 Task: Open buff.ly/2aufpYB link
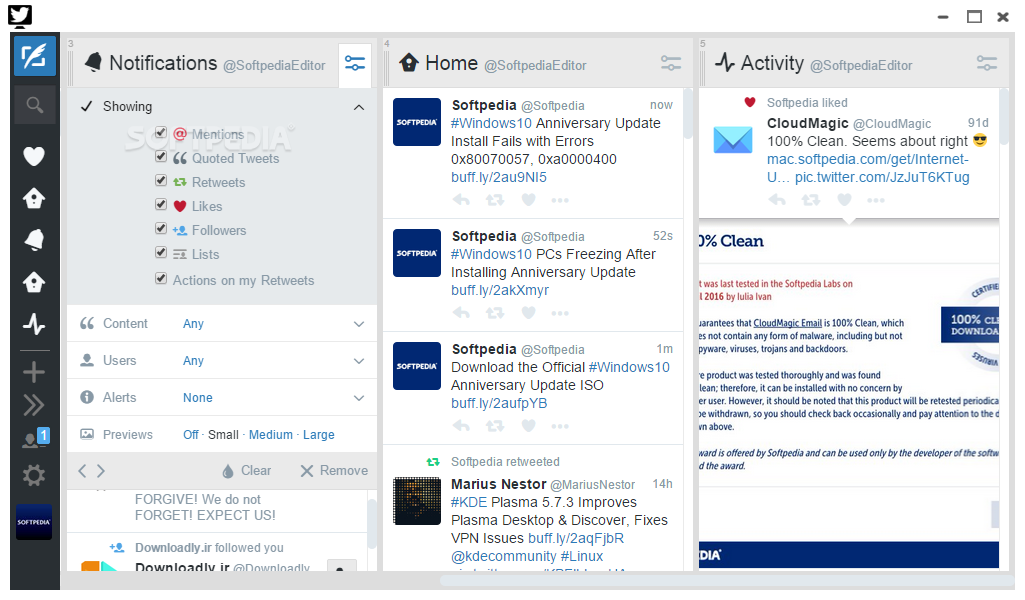tap(499, 403)
